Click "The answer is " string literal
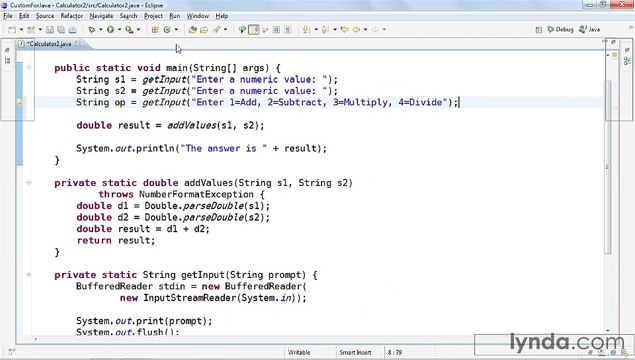Image resolution: width=635 pixels, height=360 pixels. (x=224, y=148)
